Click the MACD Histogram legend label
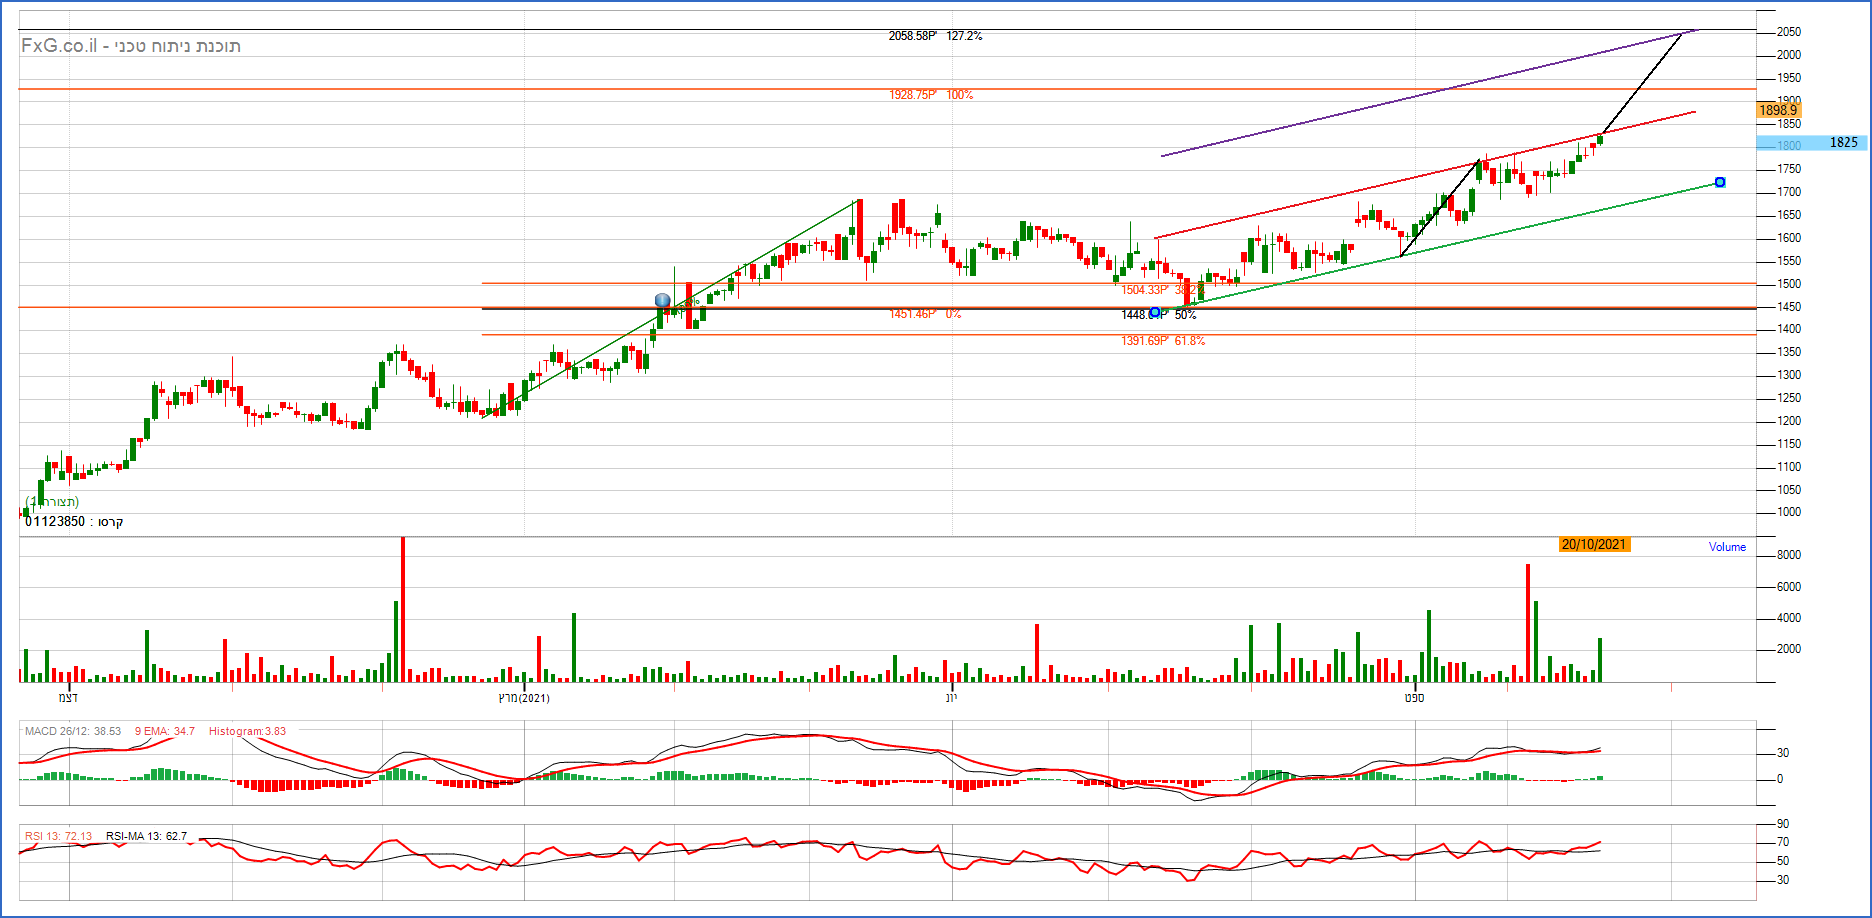 [x=247, y=731]
